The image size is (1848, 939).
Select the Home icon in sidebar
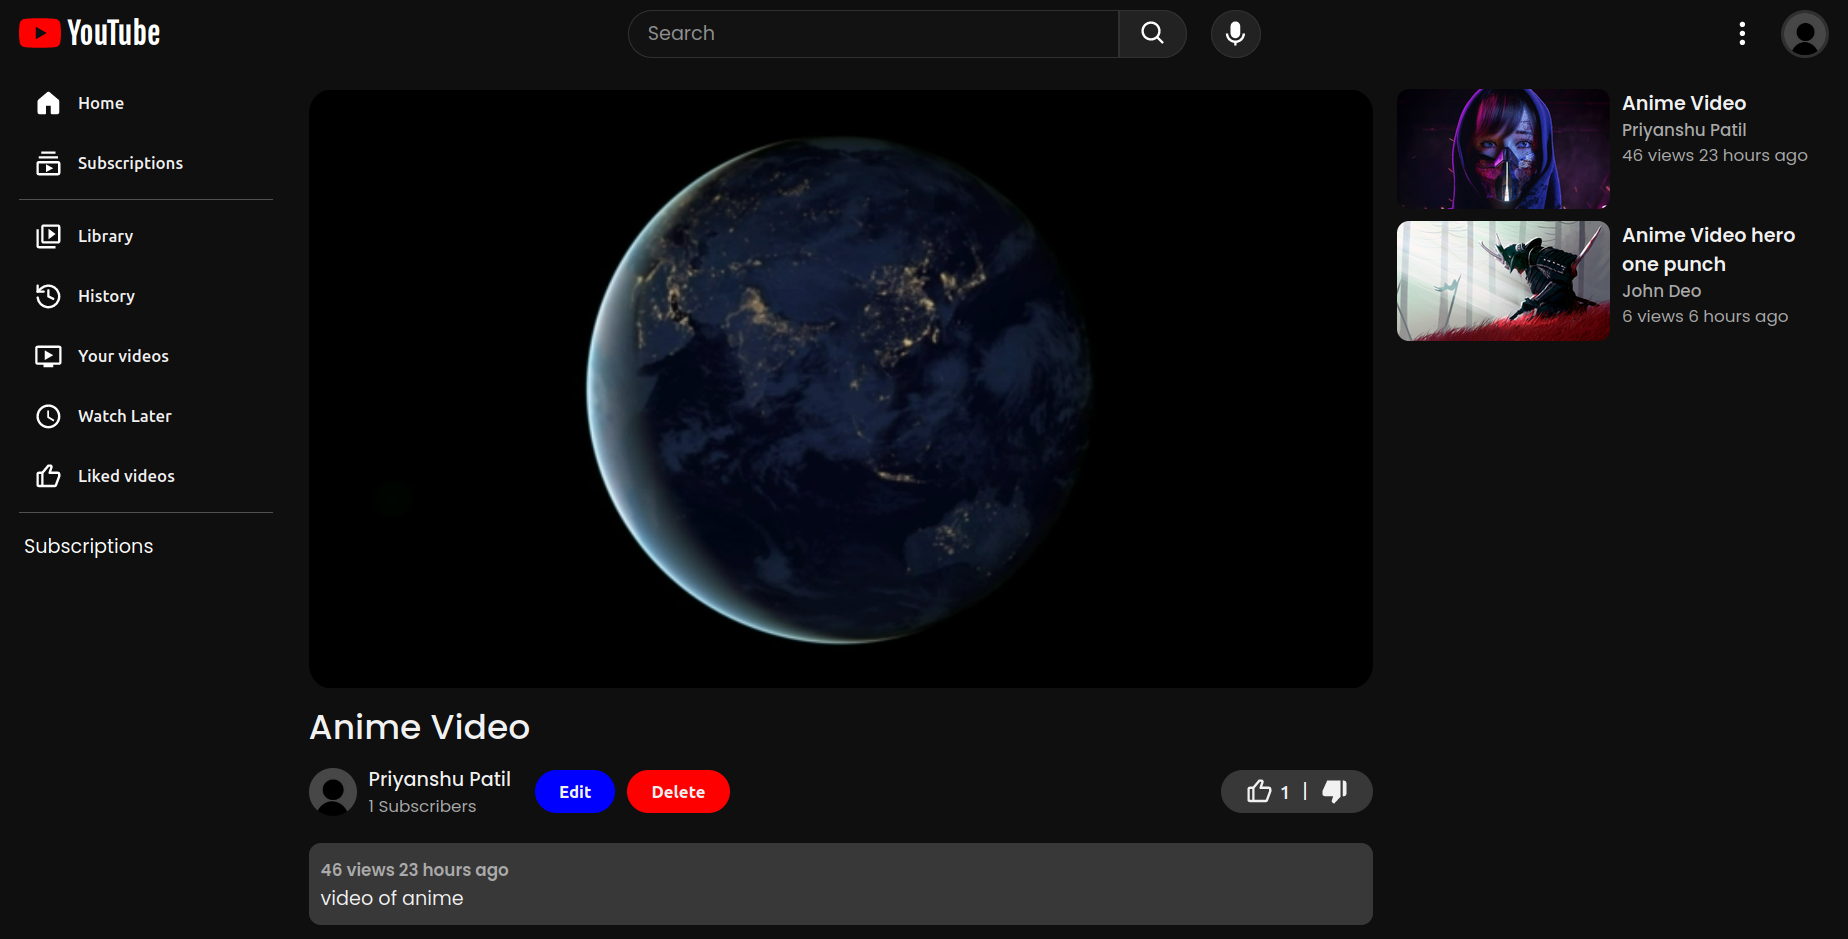click(48, 102)
